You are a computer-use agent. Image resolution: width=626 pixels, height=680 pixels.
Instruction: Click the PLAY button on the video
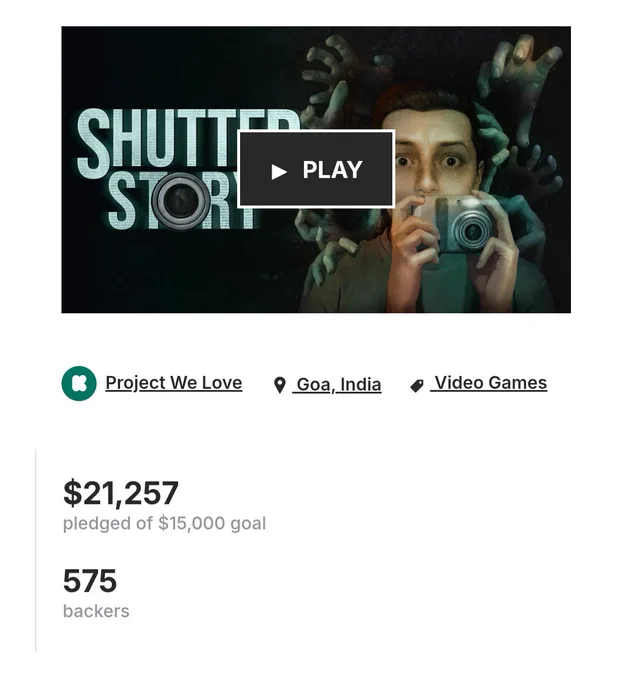point(316,169)
